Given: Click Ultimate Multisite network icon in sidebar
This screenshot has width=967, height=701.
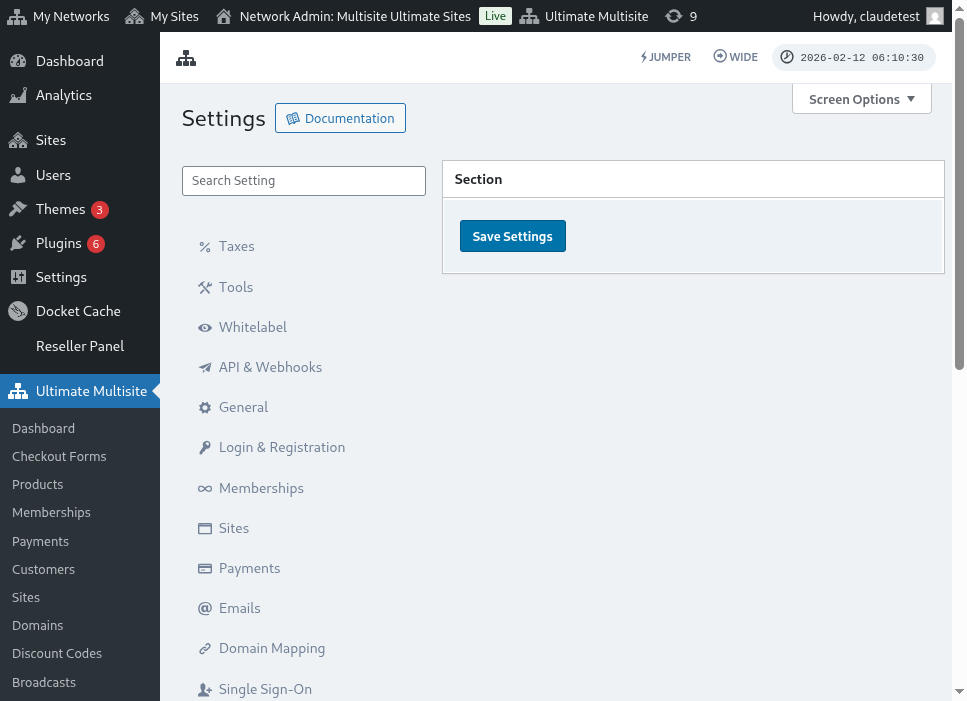Looking at the screenshot, I should coord(18,391).
